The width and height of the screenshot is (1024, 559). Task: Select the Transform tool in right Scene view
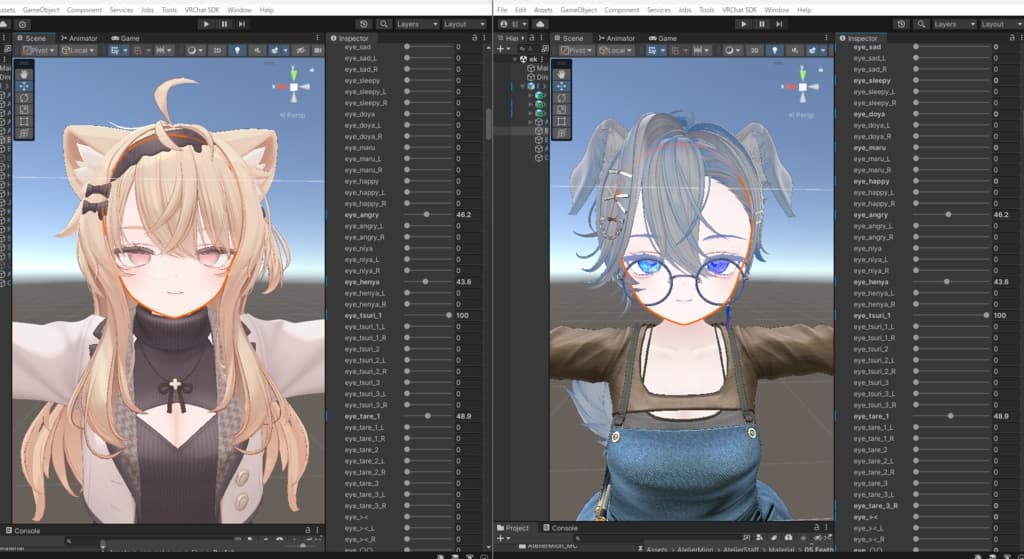tap(561, 133)
